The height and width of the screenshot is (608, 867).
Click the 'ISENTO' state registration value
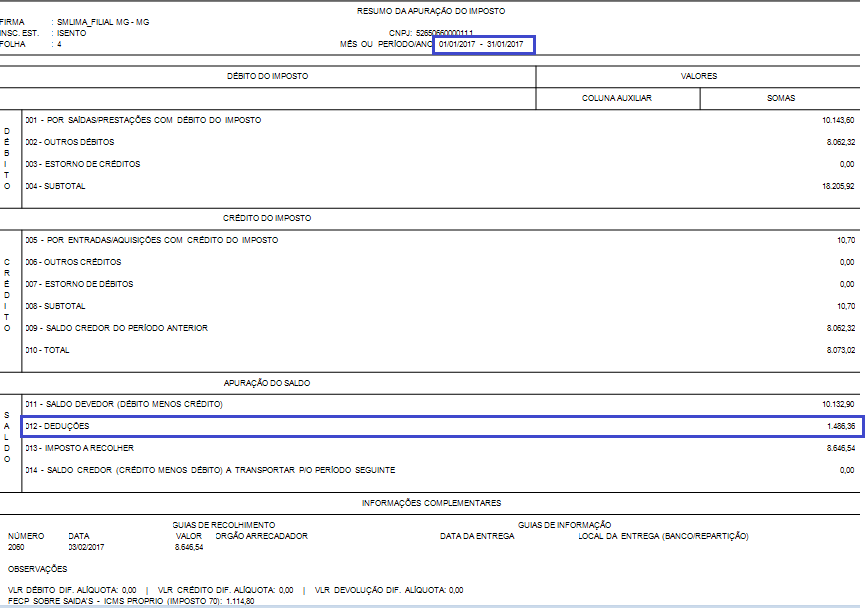tap(71, 33)
